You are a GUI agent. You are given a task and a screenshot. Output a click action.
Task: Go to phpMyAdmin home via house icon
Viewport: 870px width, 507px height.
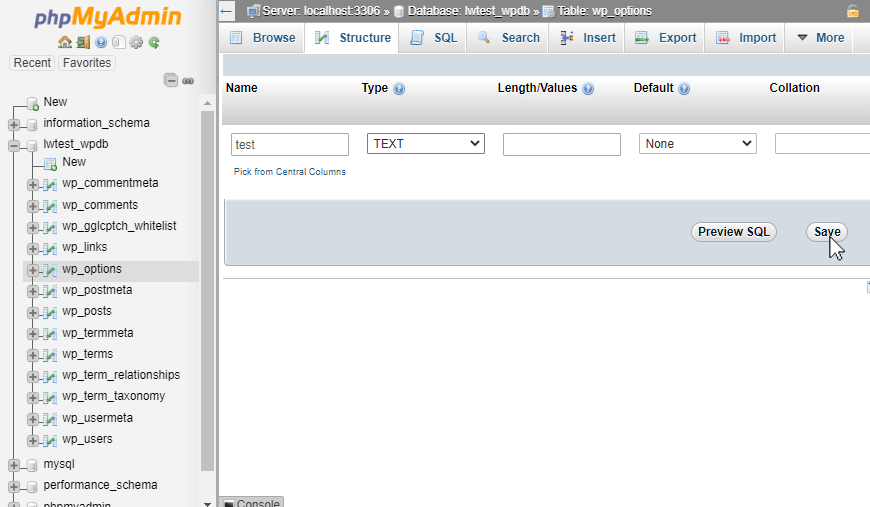click(65, 42)
